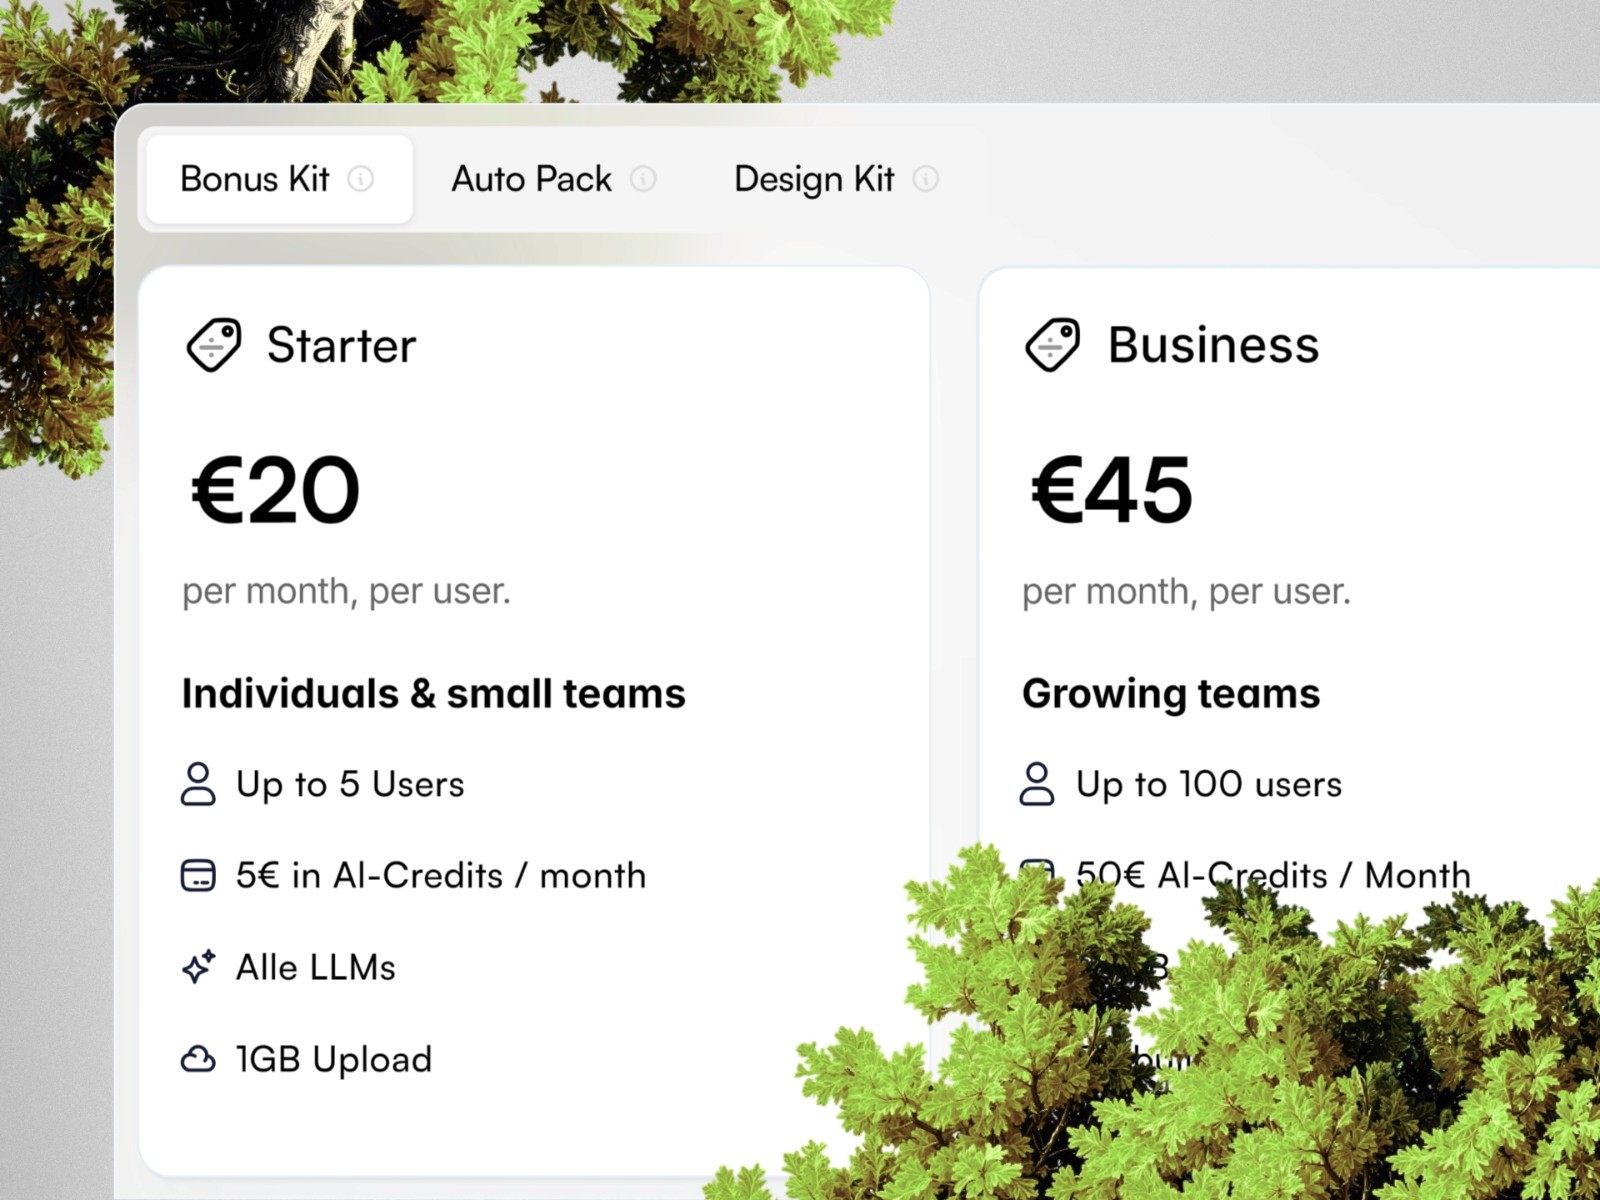Click the price tag icon next to Business
The image size is (1600, 1200).
(1053, 346)
